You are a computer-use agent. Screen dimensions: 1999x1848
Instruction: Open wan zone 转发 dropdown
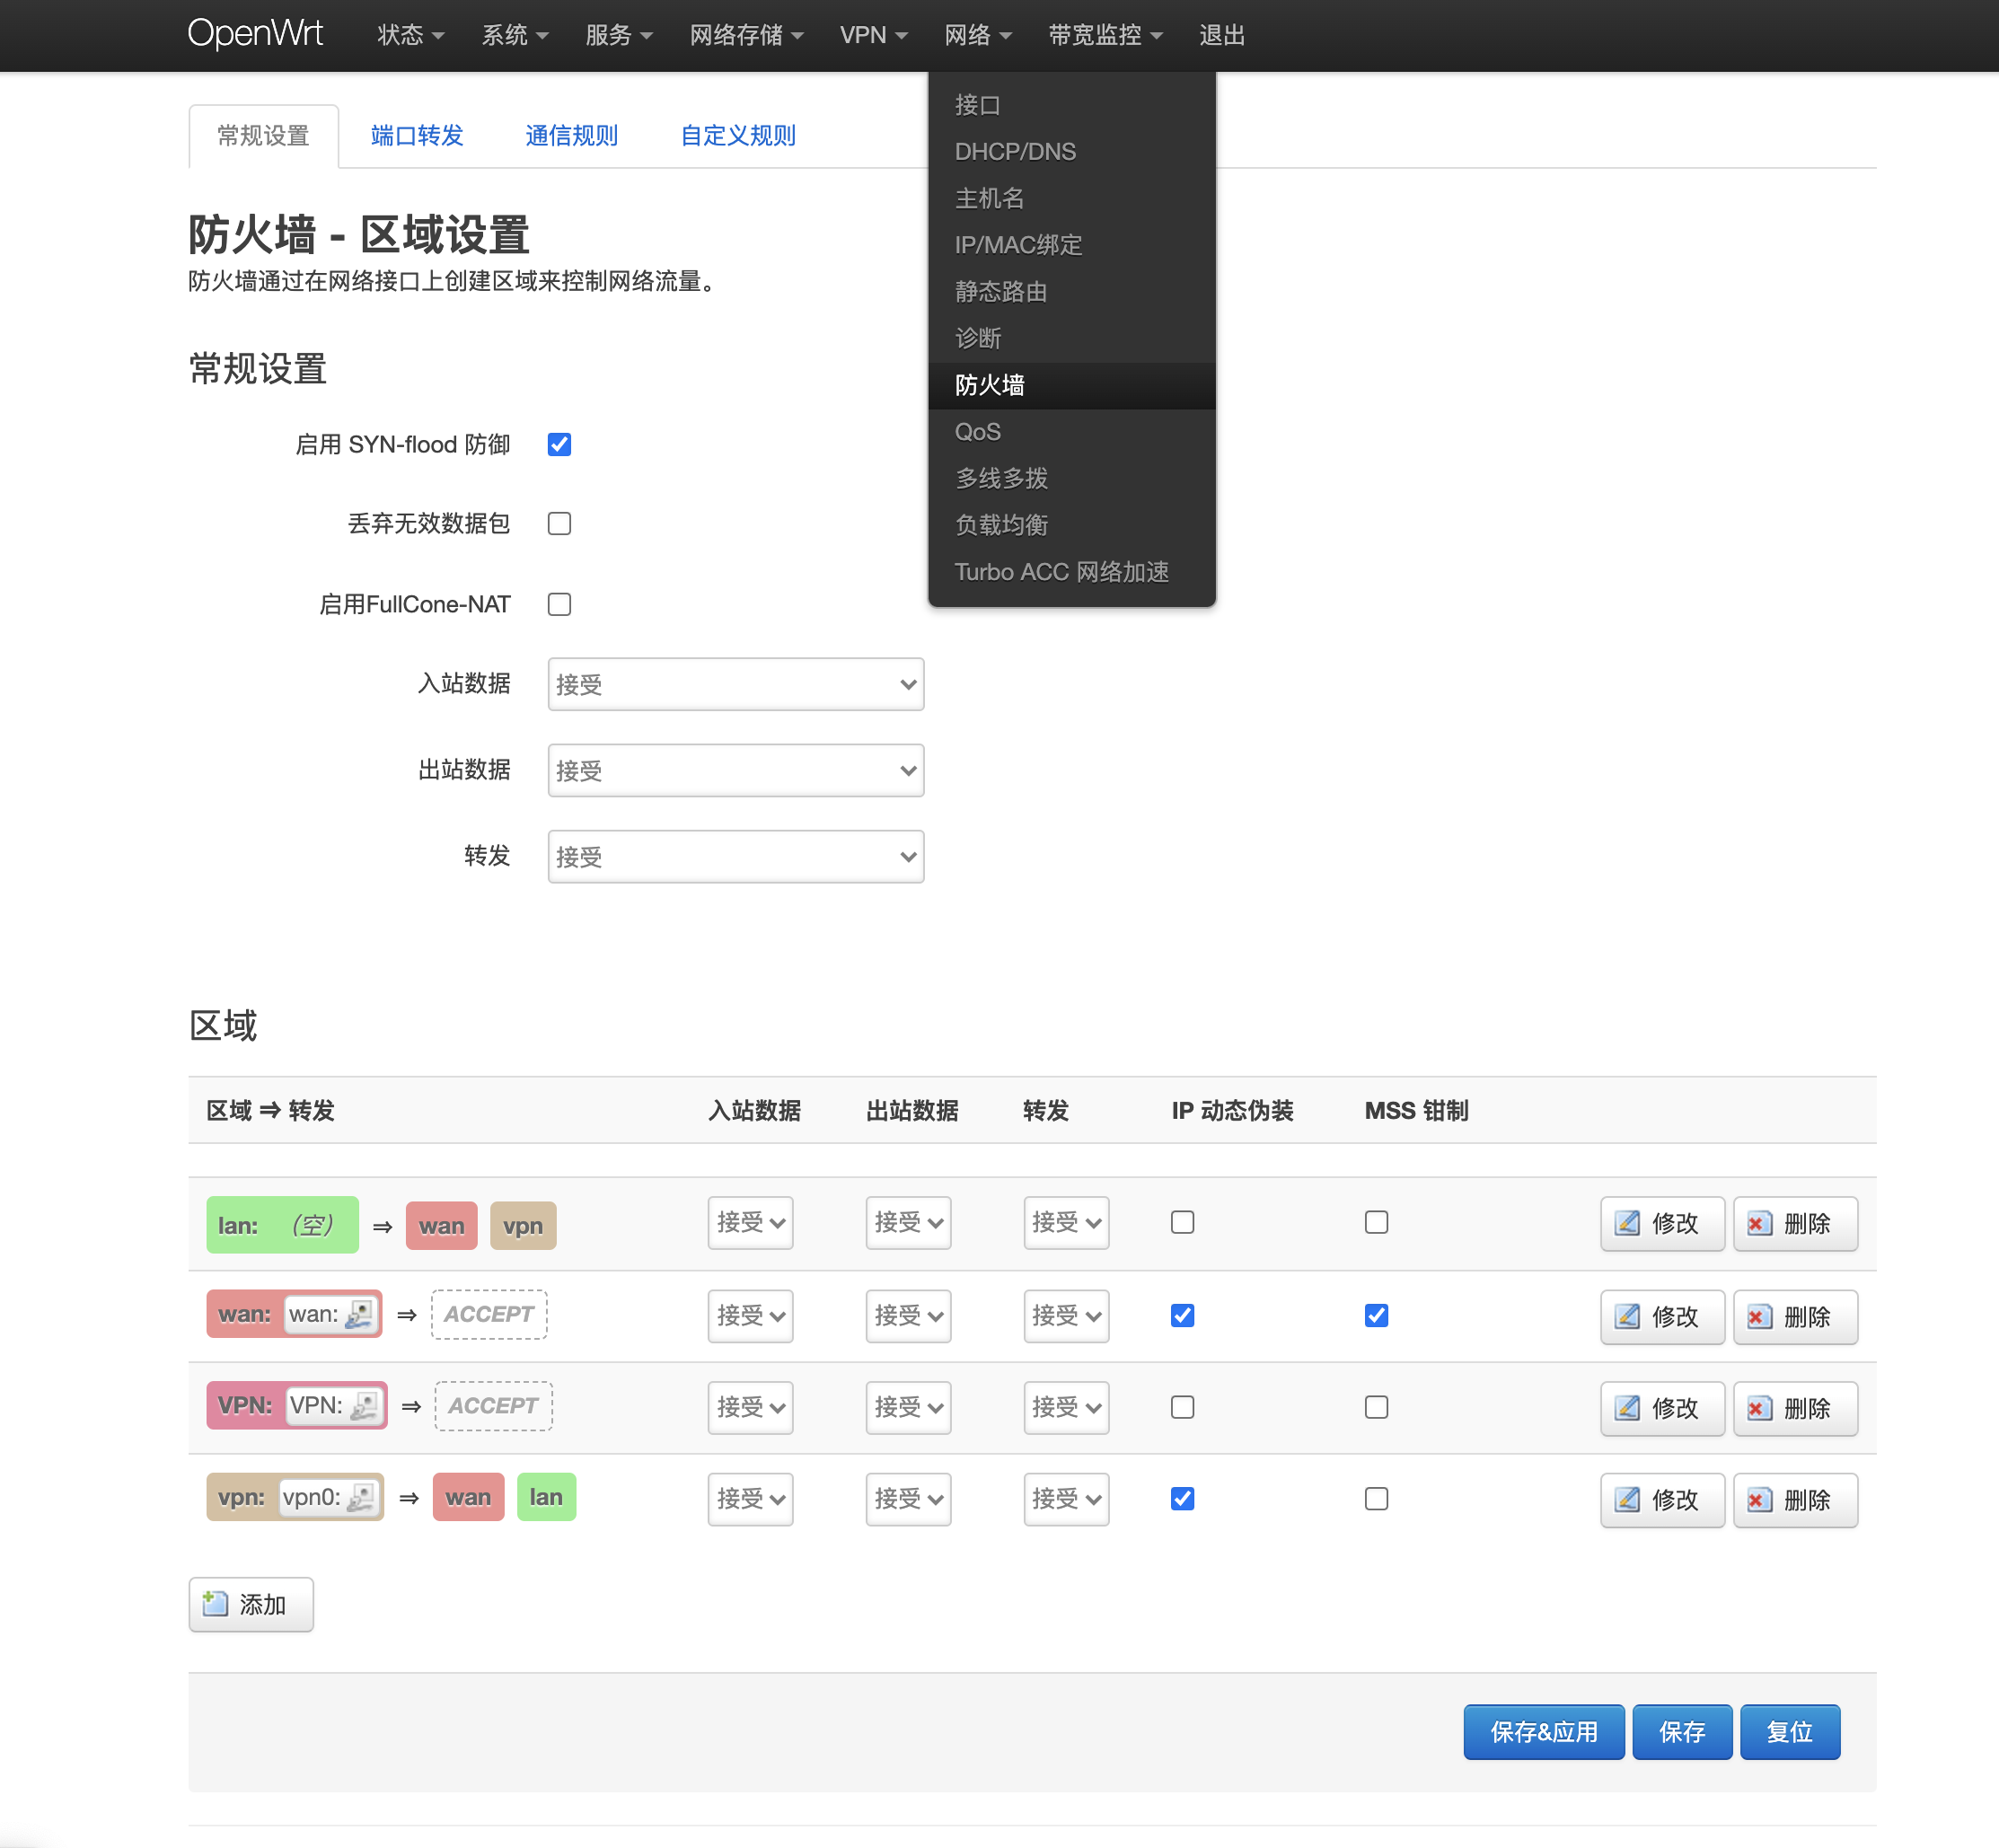pos(1066,1315)
